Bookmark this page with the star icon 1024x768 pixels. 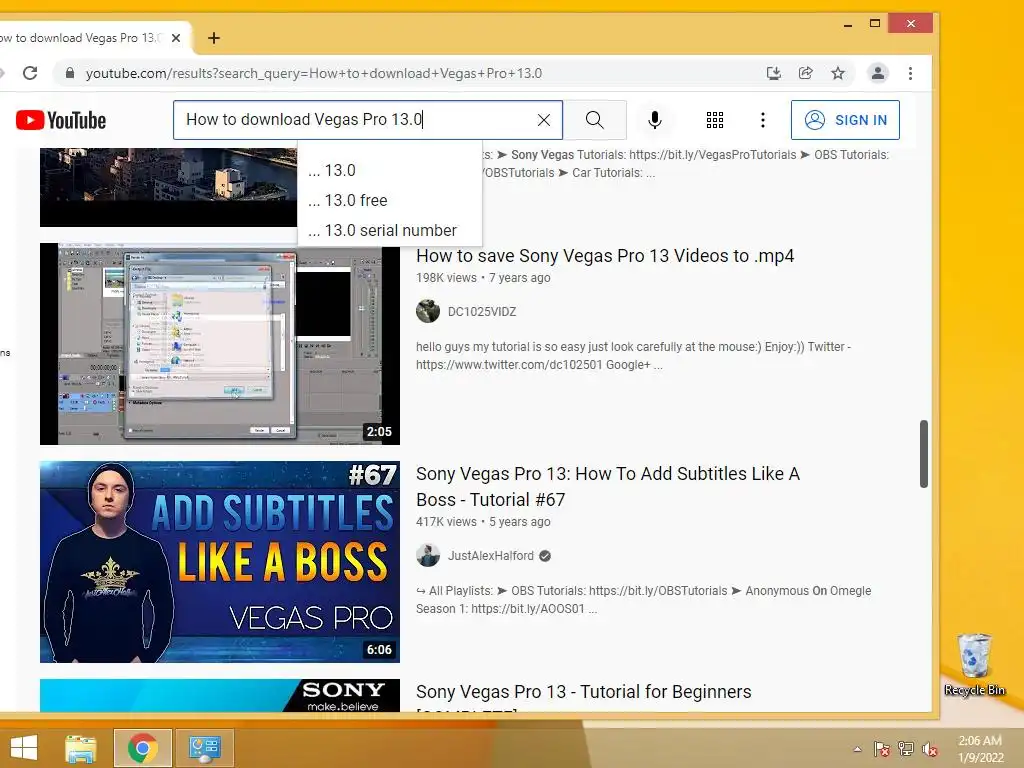pyautogui.click(x=838, y=73)
